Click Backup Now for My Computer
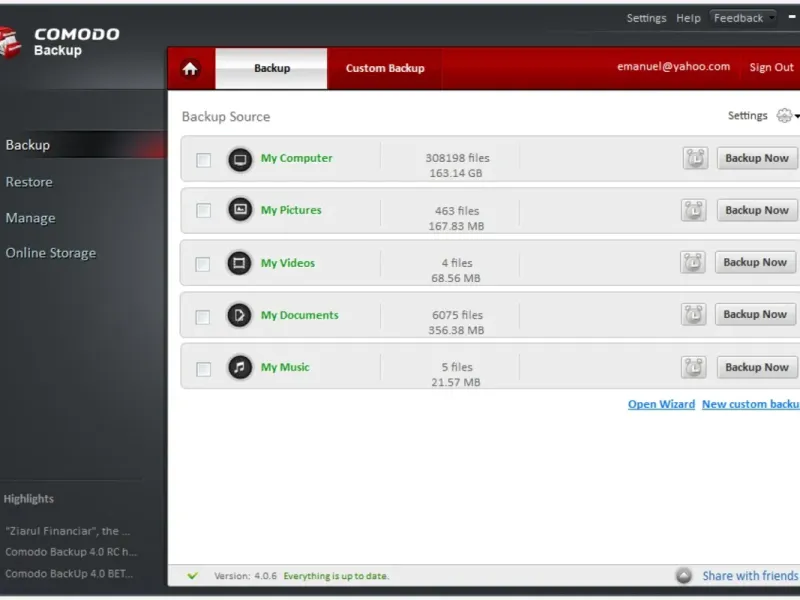This screenshot has width=800, height=600. [757, 158]
